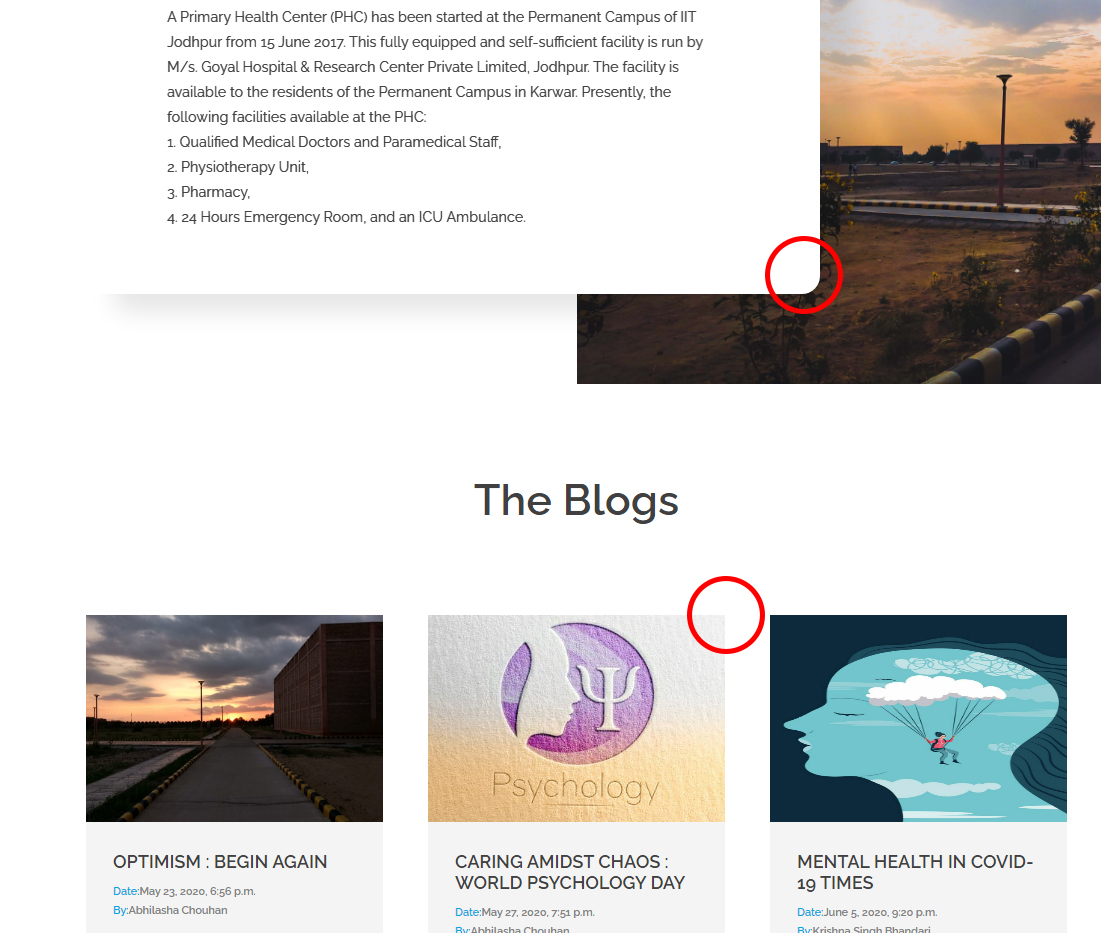This screenshot has height=933, width=1101.
Task: Click the date June 5, 2020 entry
Action: 867,912
